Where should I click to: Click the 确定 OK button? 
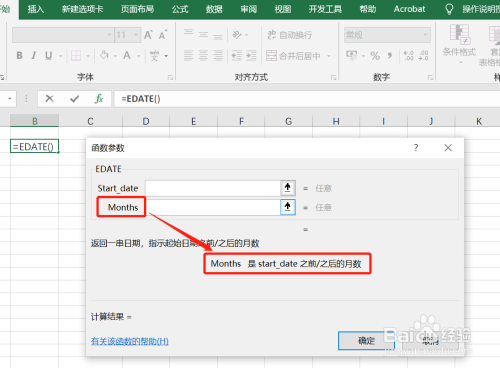point(366,340)
